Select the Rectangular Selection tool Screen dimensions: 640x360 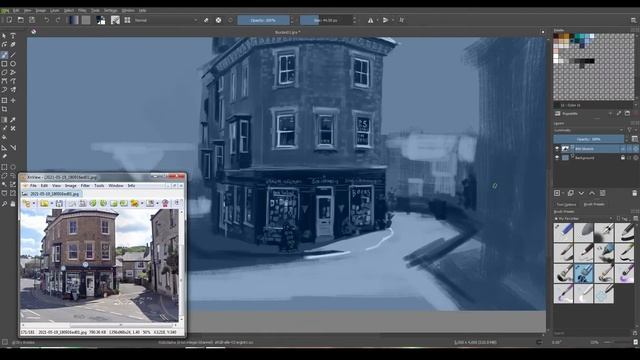pyautogui.click(x=4, y=167)
